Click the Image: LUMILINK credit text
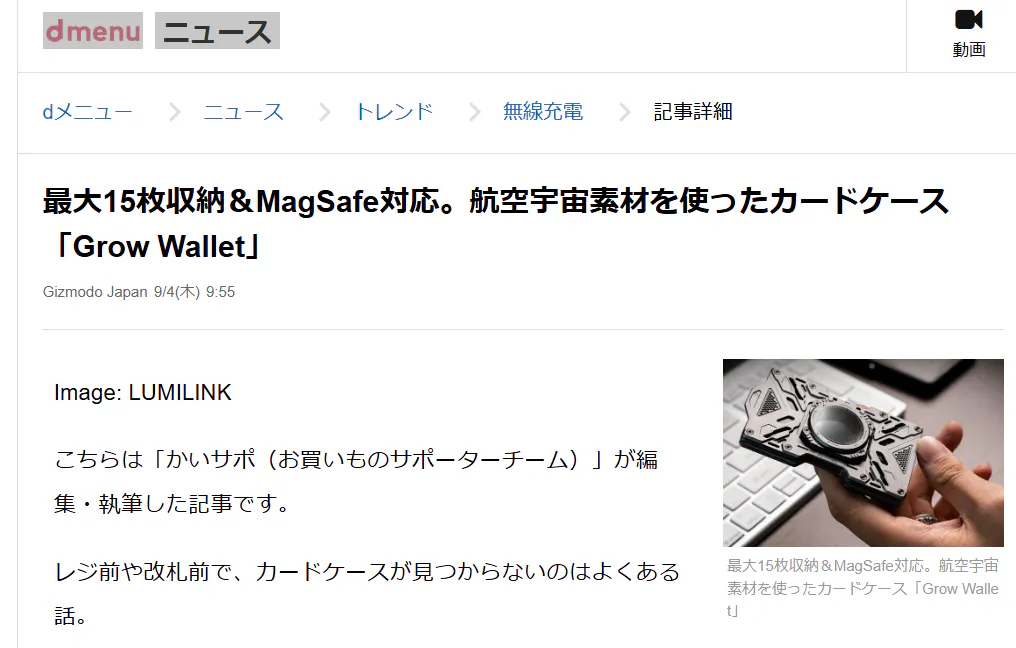This screenshot has height=648, width=1016. pos(143,392)
